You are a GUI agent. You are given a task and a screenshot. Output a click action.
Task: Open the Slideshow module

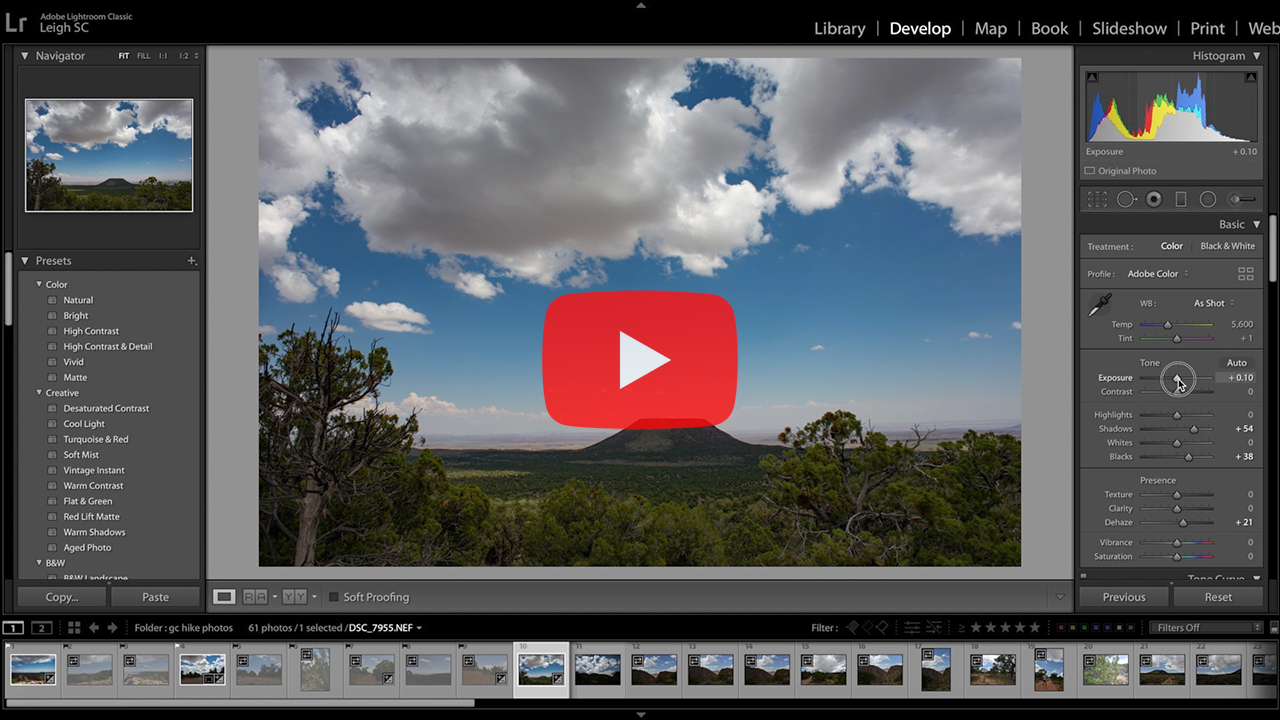(1129, 28)
